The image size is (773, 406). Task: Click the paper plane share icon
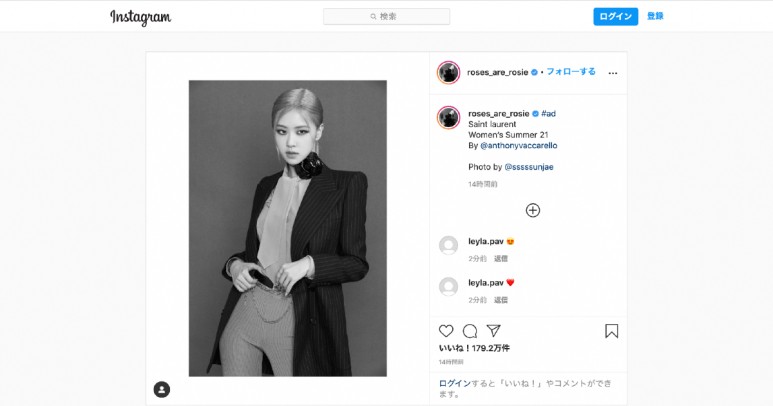[x=493, y=331]
